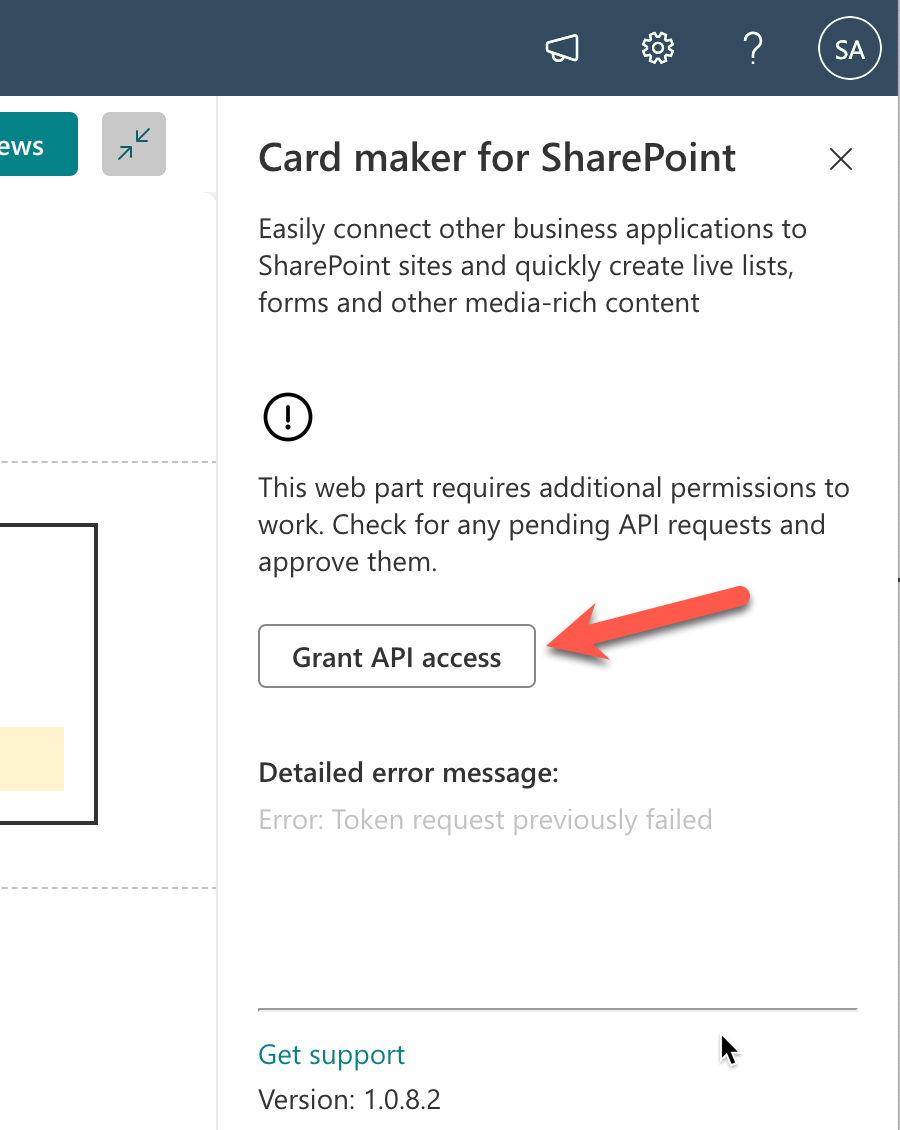Click Grant API access

point(396,657)
